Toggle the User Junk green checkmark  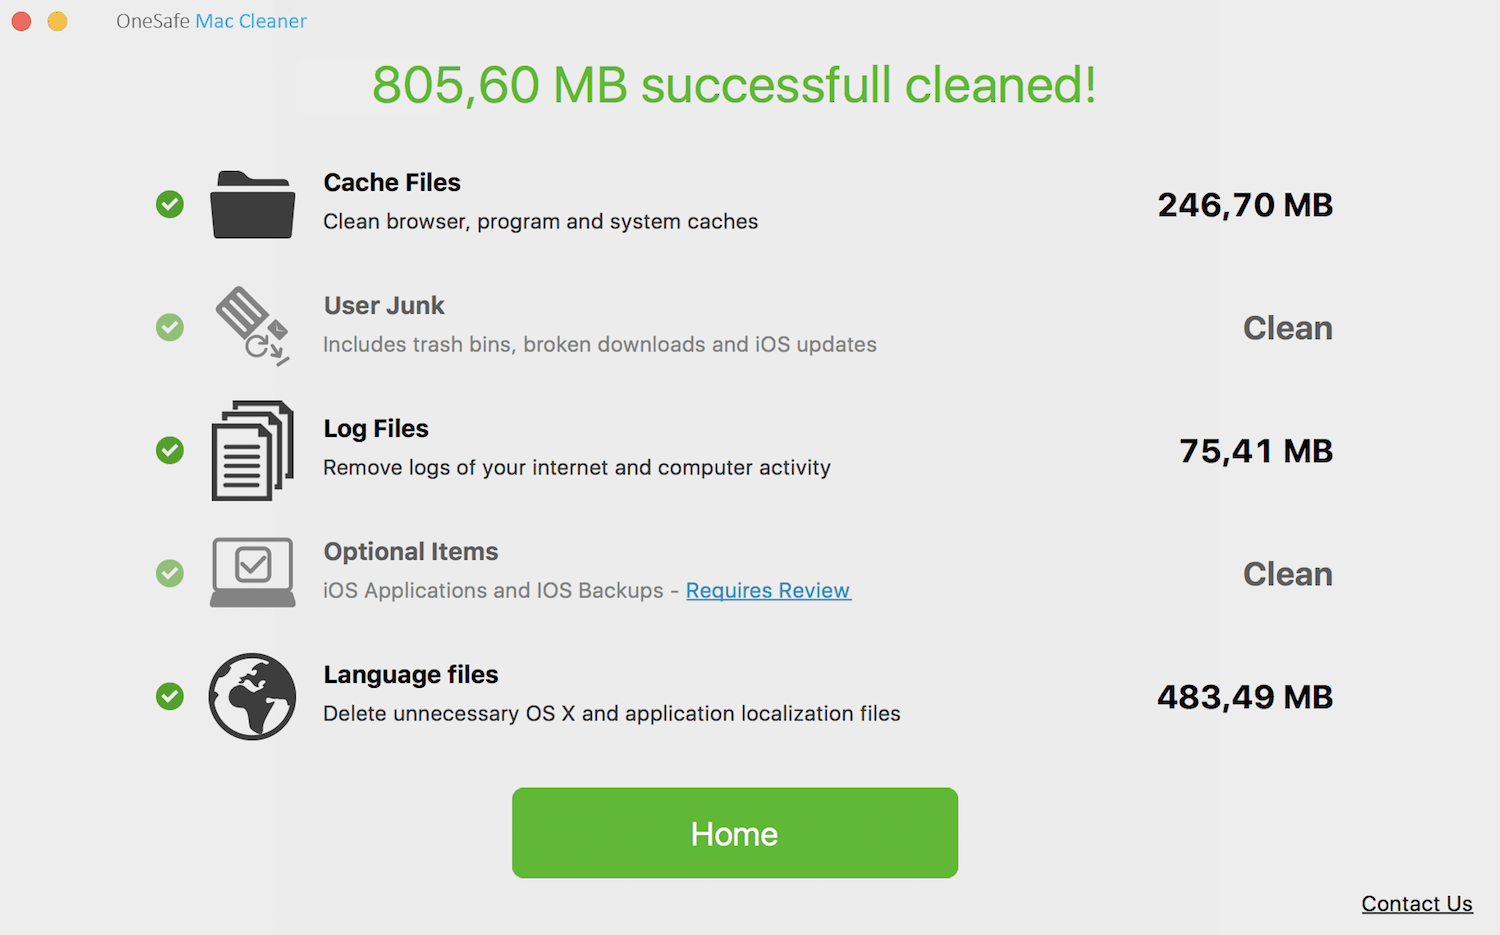pos(170,327)
